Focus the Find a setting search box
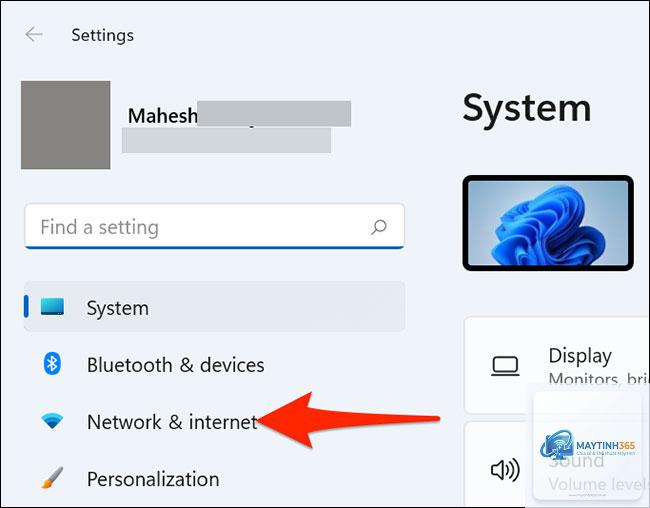 tap(214, 226)
